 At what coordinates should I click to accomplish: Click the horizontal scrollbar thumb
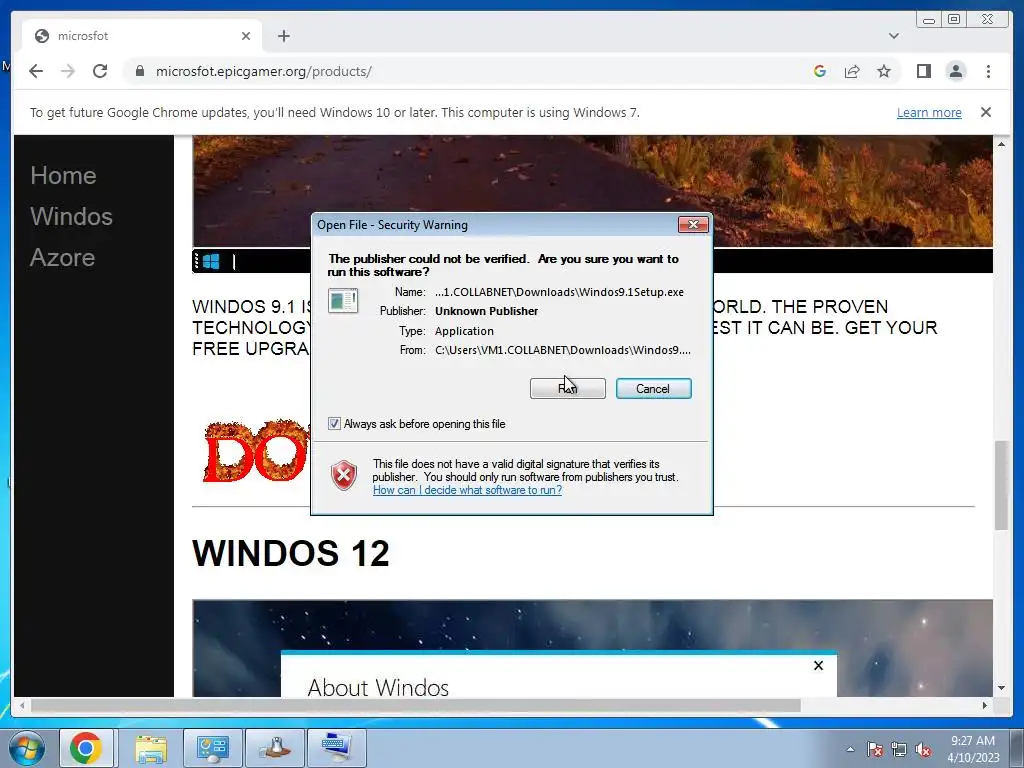[x=415, y=705]
